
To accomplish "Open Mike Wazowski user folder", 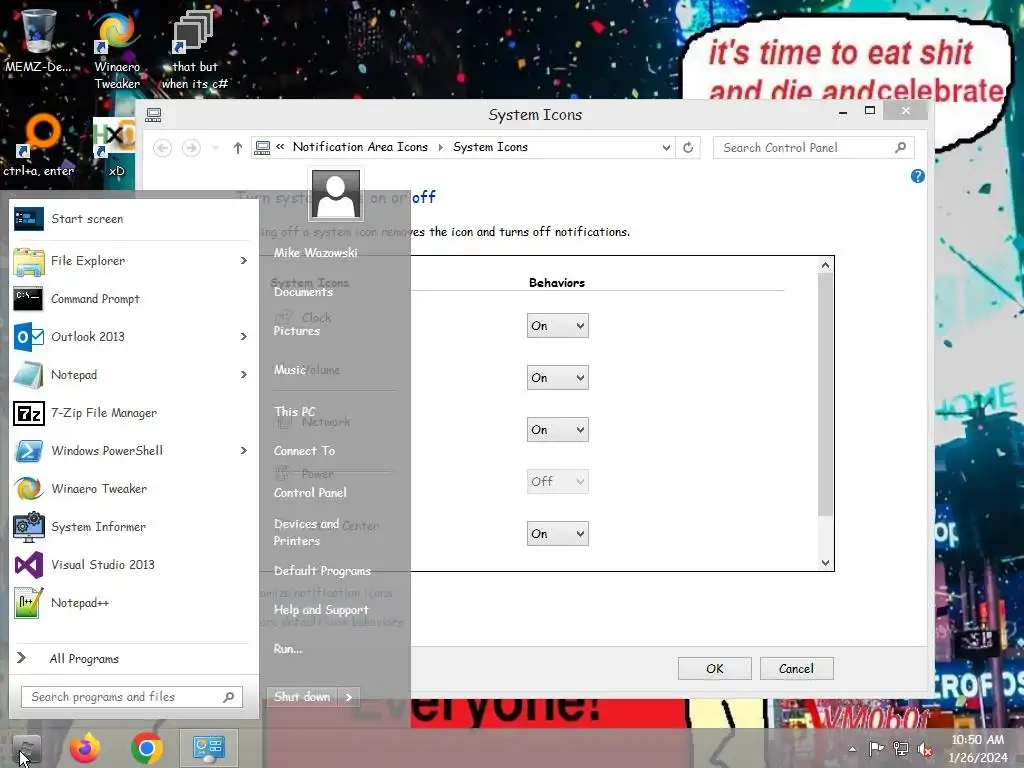I will (x=315, y=253).
